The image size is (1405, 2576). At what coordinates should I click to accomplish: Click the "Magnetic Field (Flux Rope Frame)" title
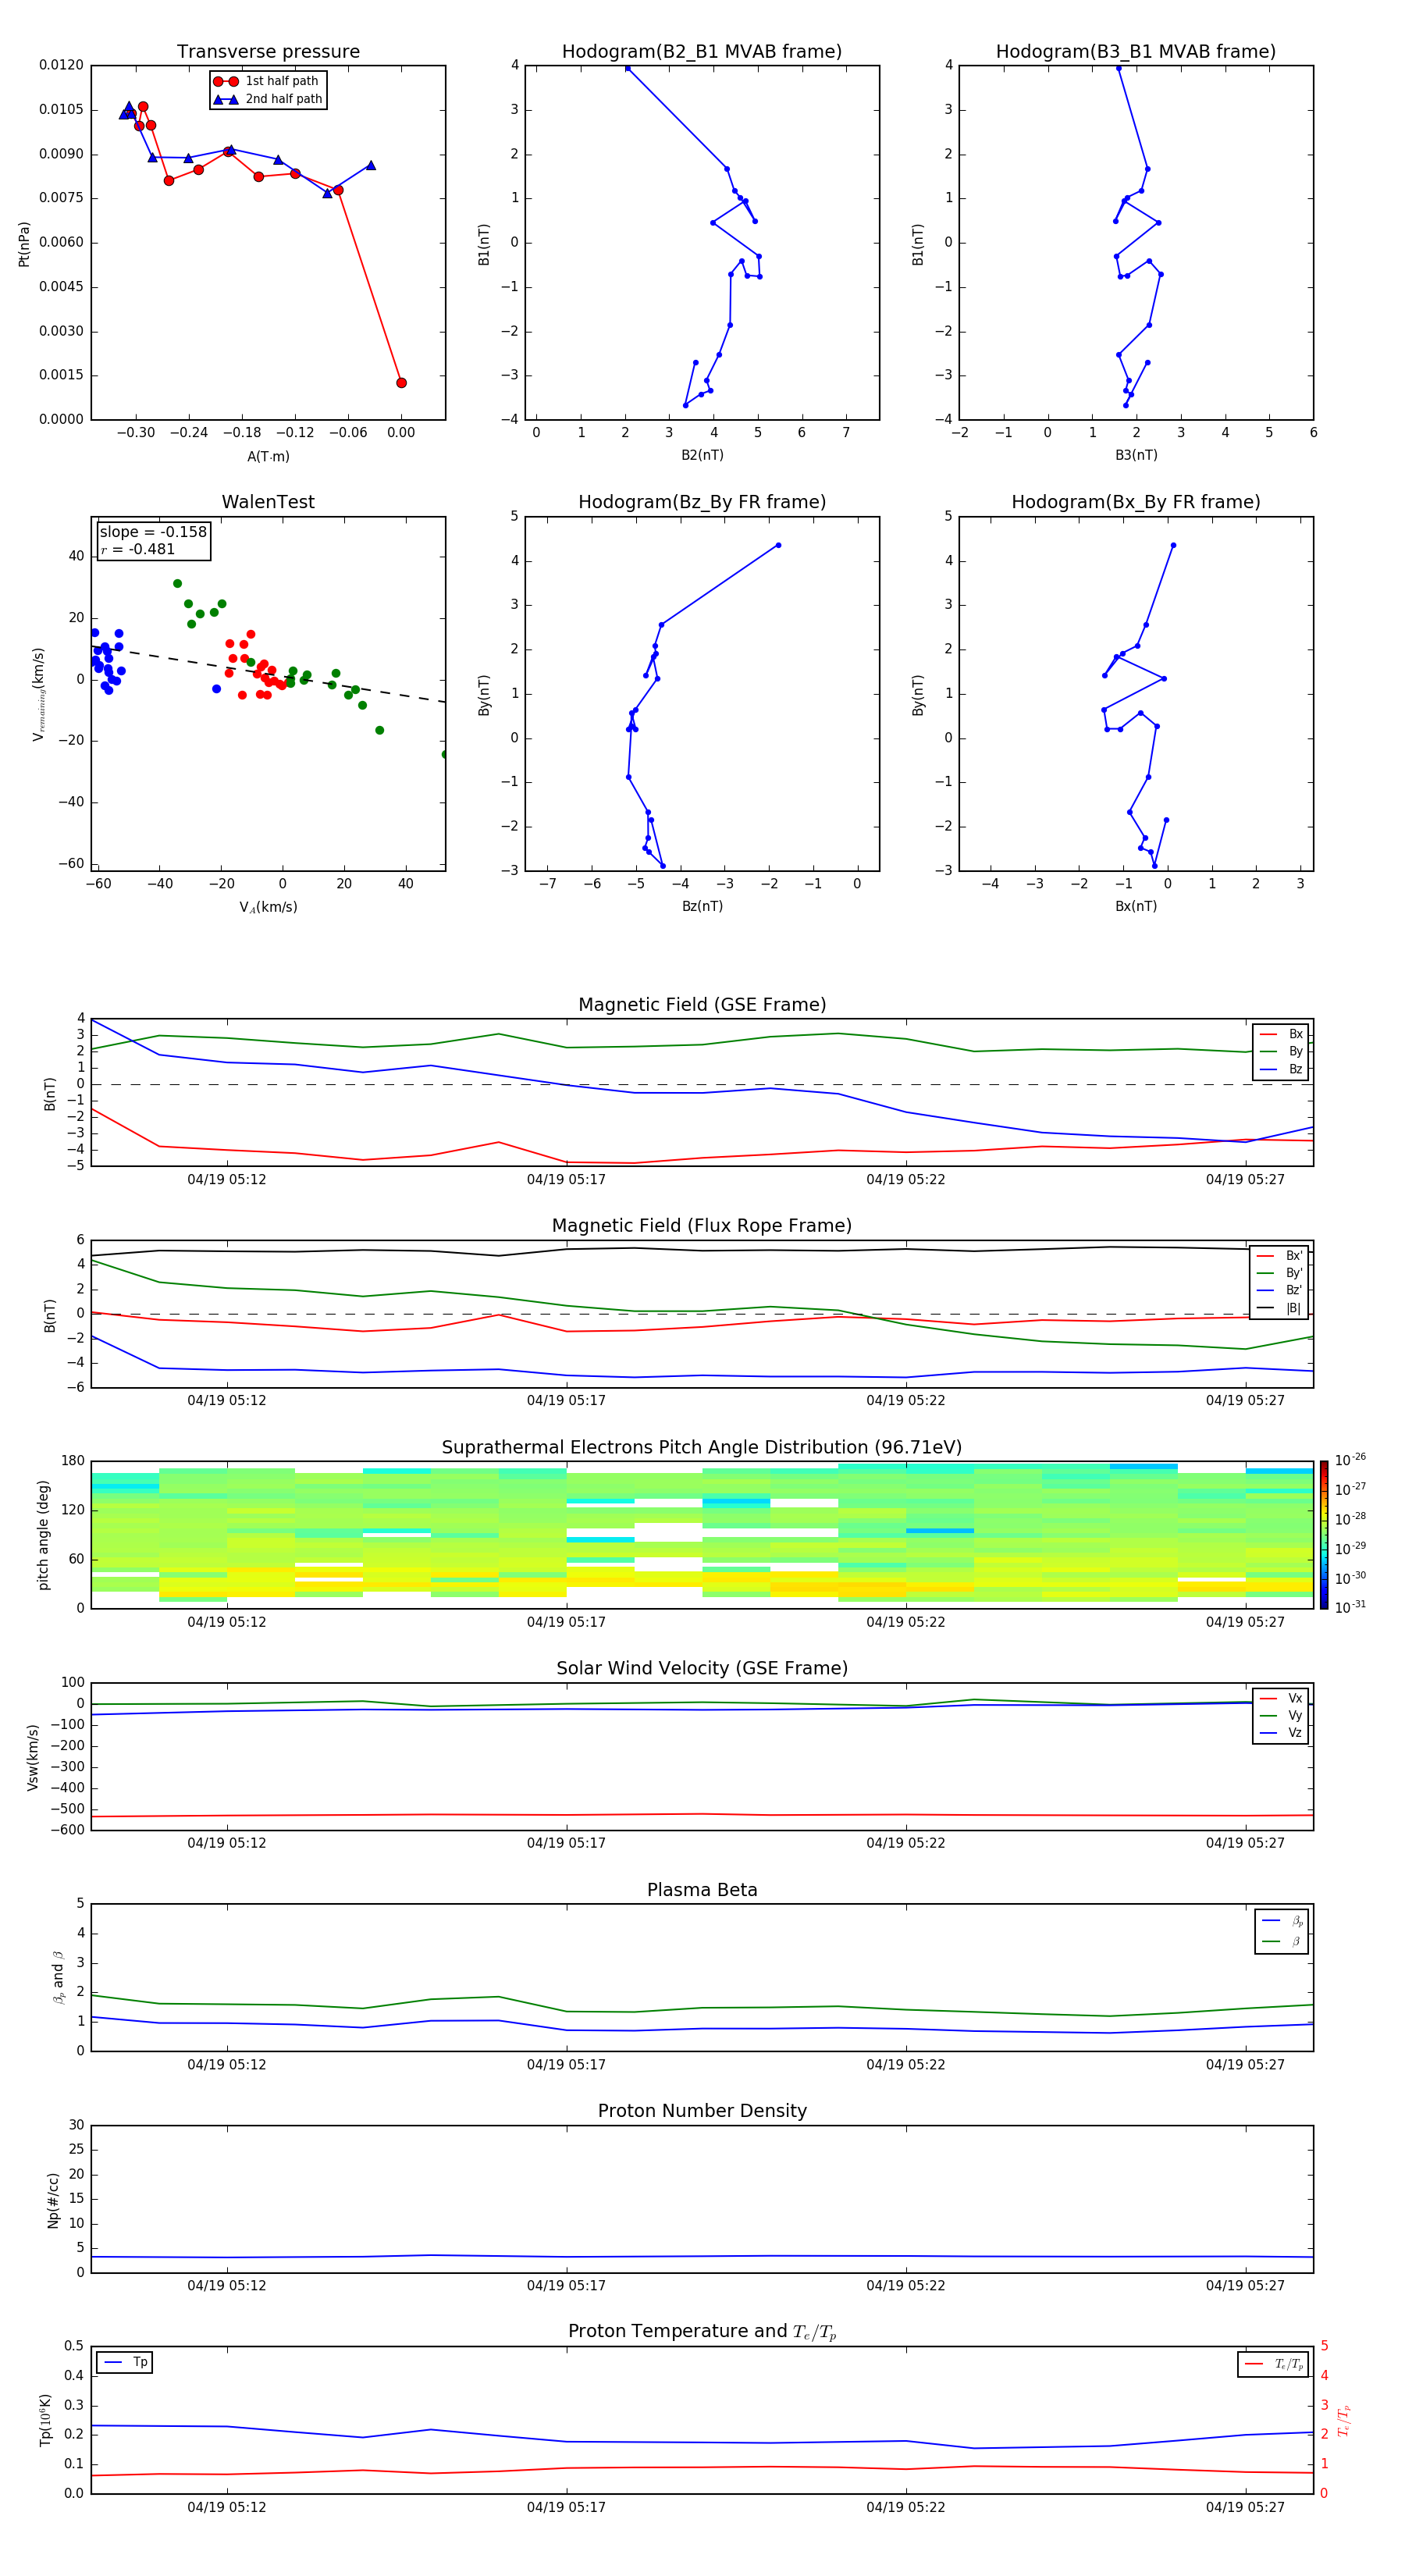tap(702, 1226)
